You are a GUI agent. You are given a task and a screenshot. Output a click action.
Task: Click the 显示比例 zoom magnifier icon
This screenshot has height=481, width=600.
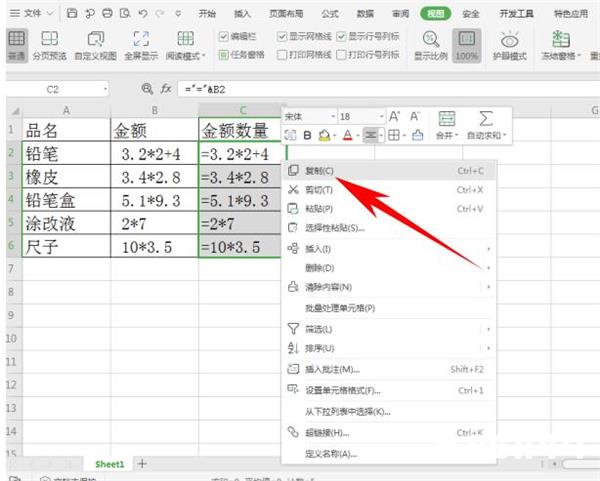tap(430, 39)
